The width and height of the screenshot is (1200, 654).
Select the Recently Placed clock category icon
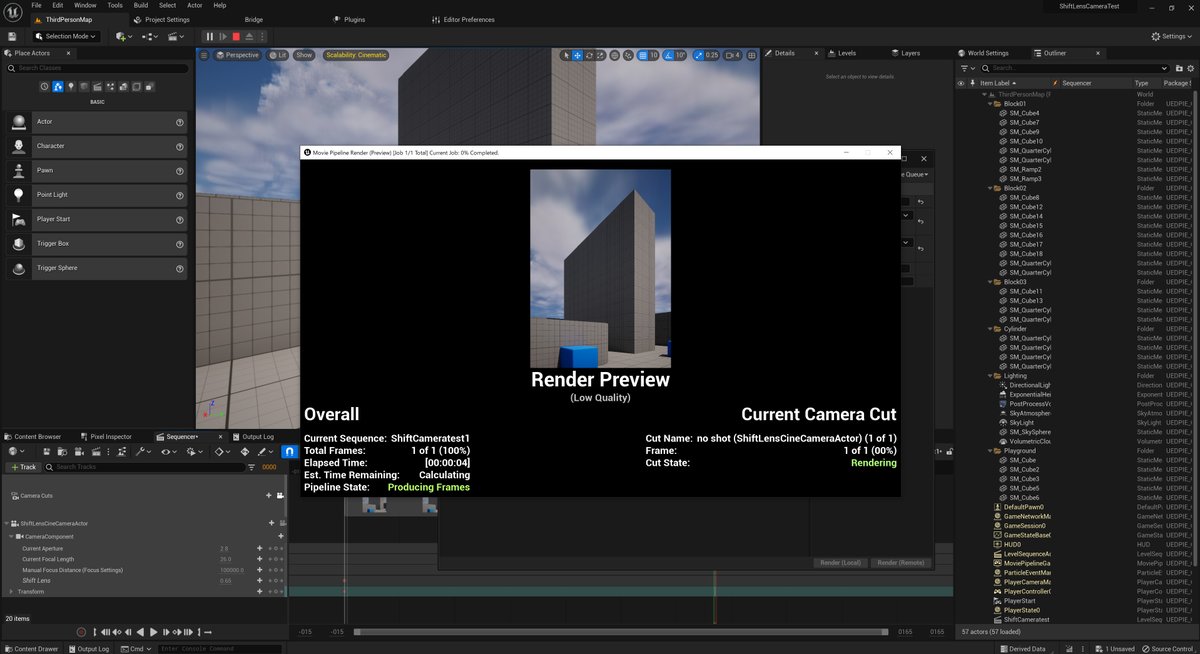pos(45,87)
